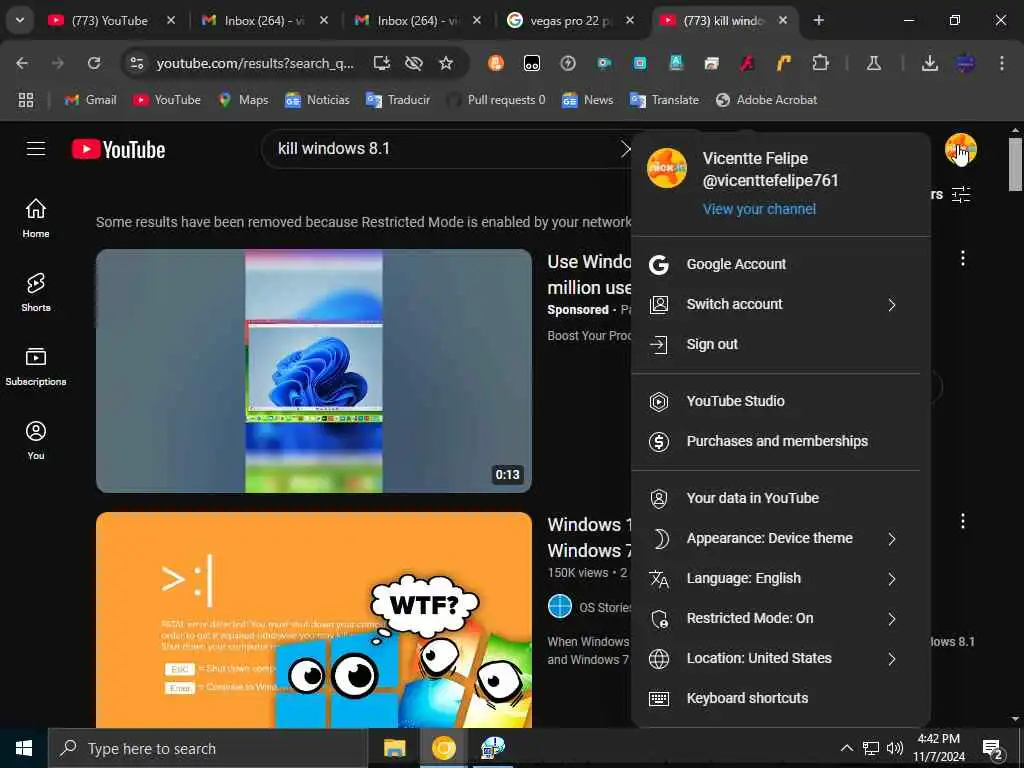Screen dimensions: 1024x768
Task: View site information icon in address bar
Action: [136, 63]
